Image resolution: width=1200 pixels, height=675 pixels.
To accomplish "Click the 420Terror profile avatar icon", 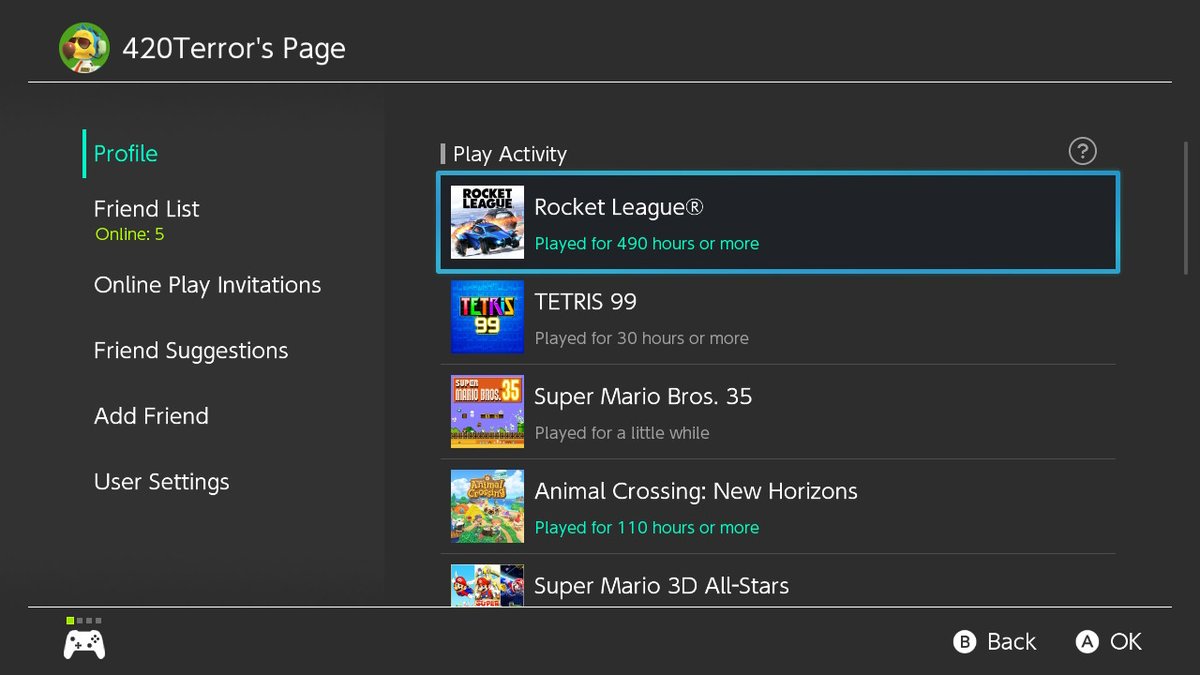I will coord(84,48).
